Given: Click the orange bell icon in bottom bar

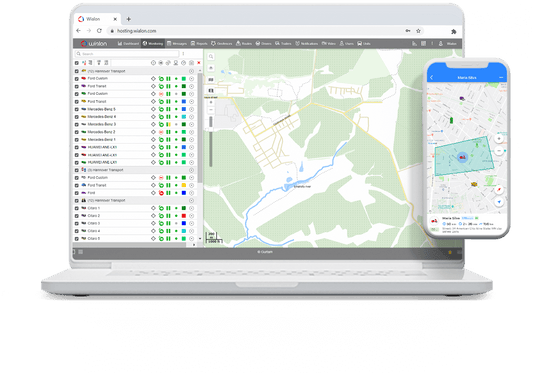Looking at the screenshot, I should point(450,252).
